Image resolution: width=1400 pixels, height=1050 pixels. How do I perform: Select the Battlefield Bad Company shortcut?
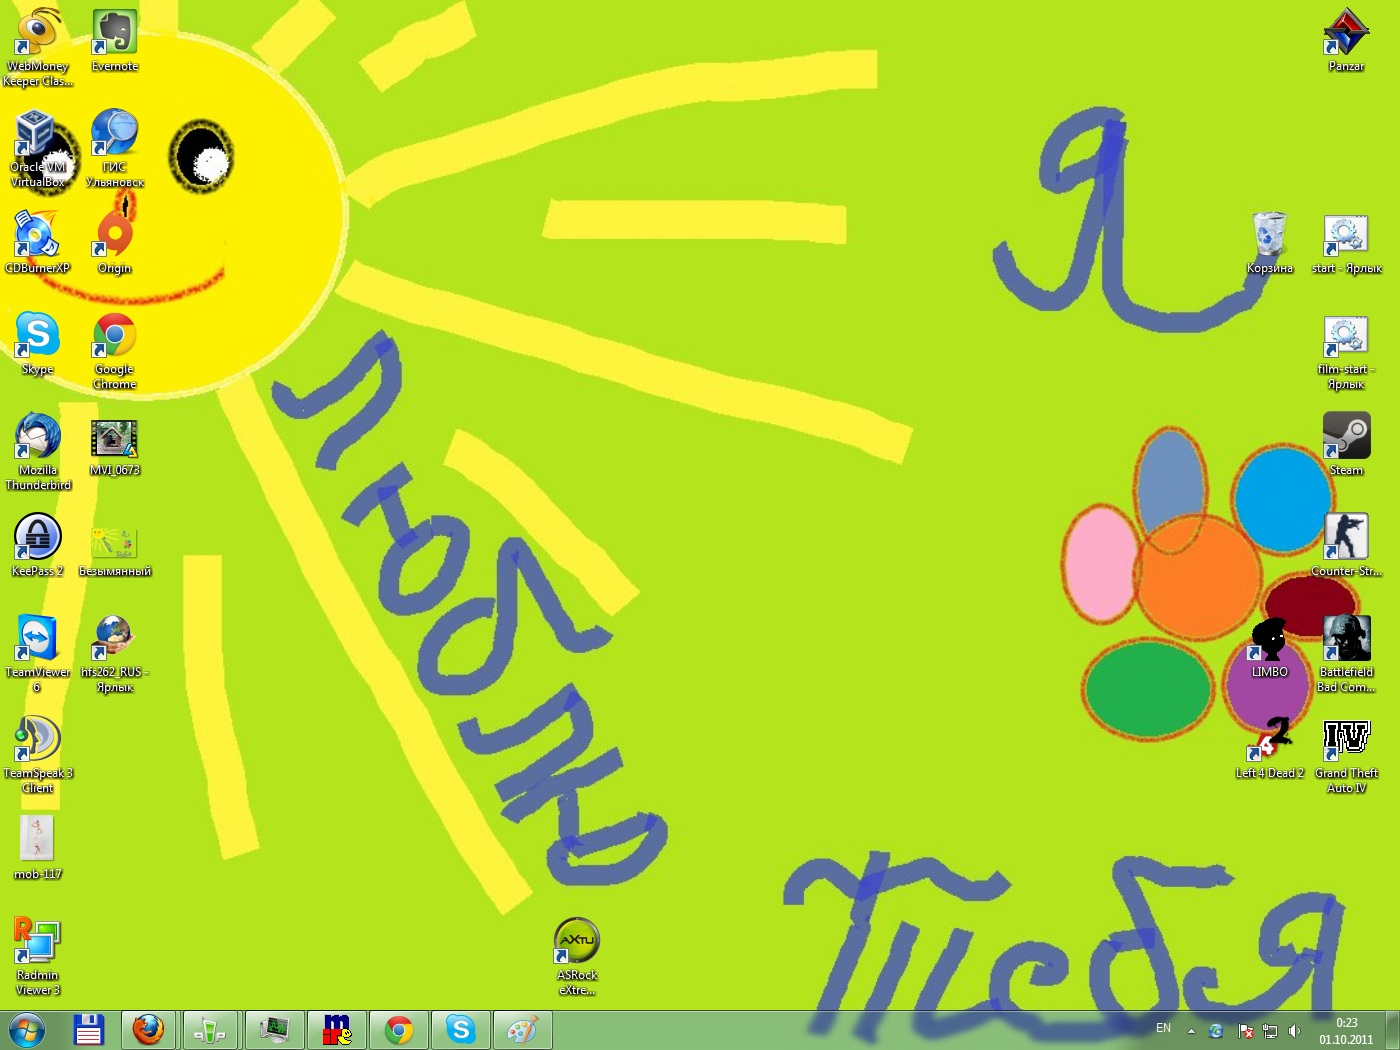pos(1346,654)
